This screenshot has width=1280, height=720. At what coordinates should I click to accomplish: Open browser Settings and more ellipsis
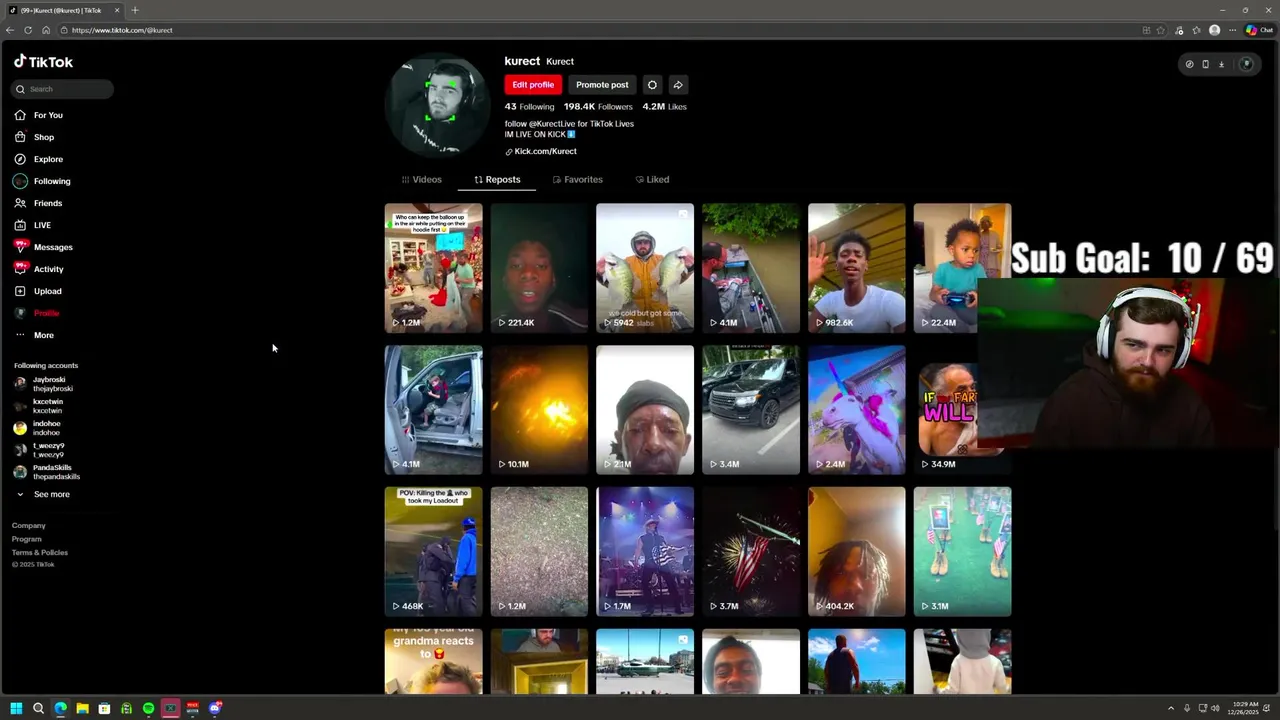coord(1233,30)
